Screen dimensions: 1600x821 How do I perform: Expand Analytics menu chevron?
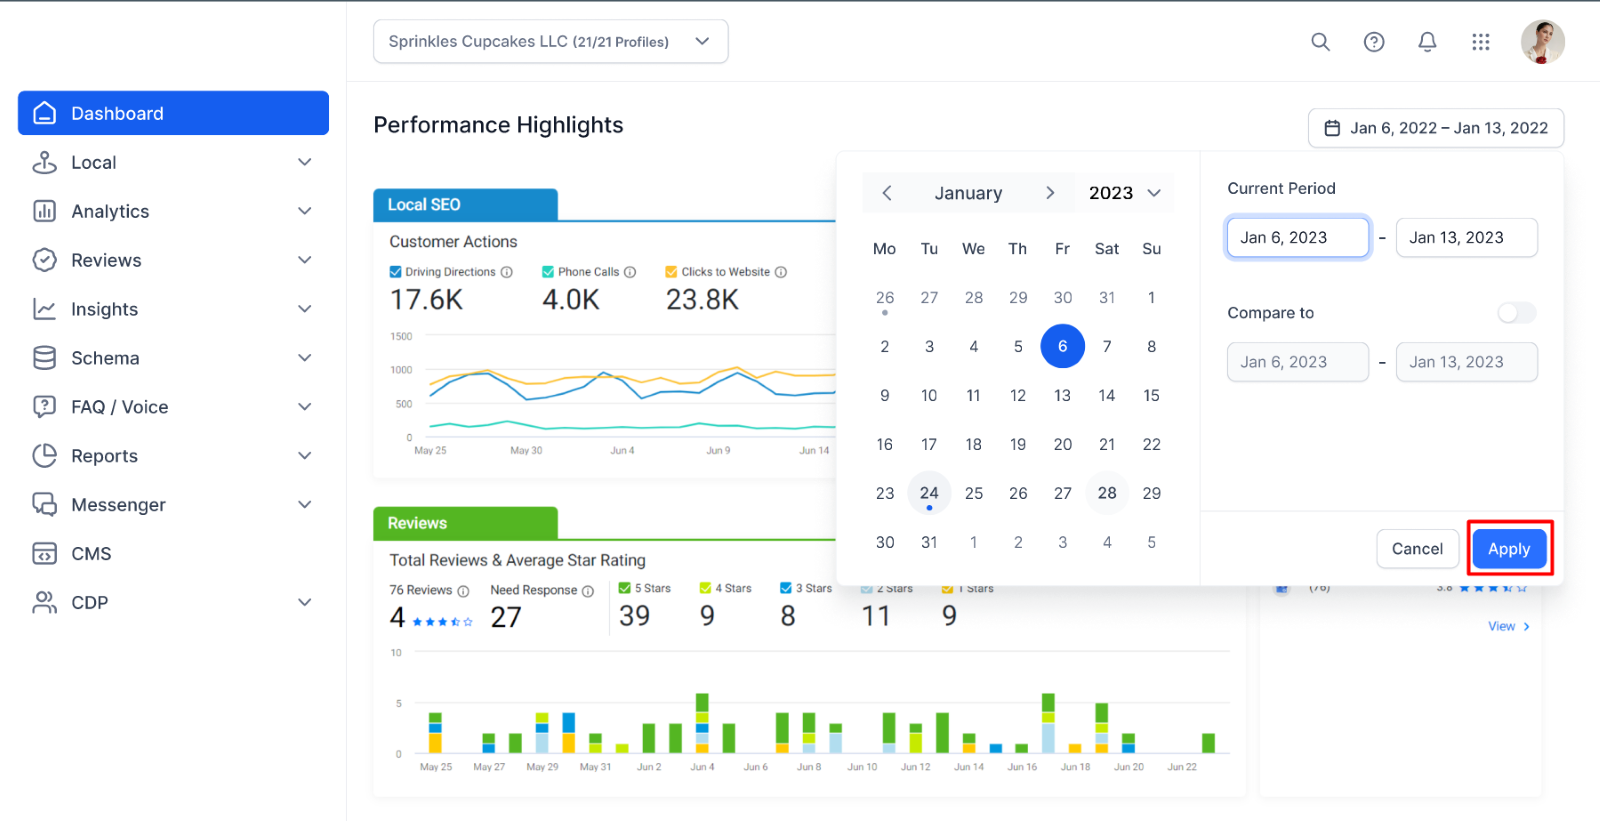click(x=305, y=211)
